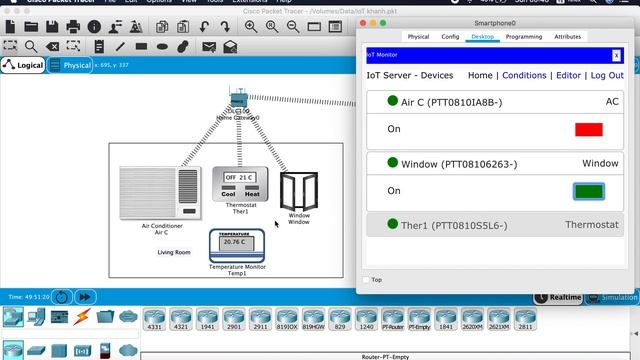Choose the Select tool
Screen dimensions: 640x360
(10, 46)
